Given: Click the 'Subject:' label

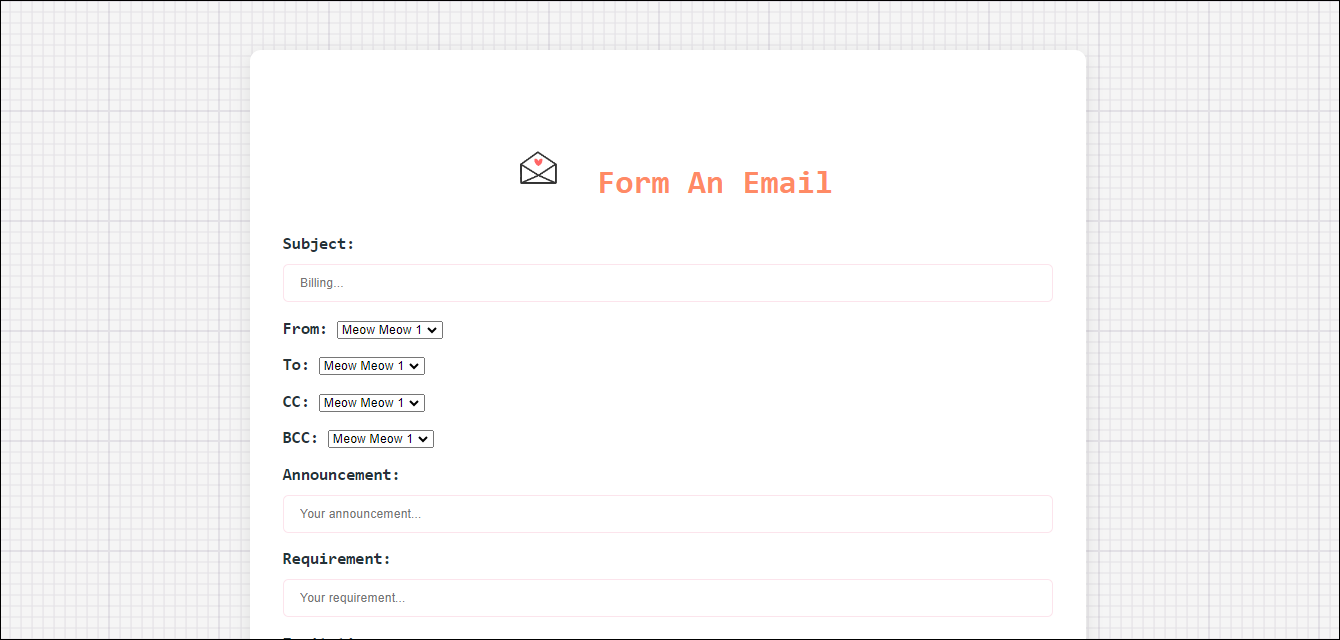Looking at the screenshot, I should pyautogui.click(x=318, y=243).
